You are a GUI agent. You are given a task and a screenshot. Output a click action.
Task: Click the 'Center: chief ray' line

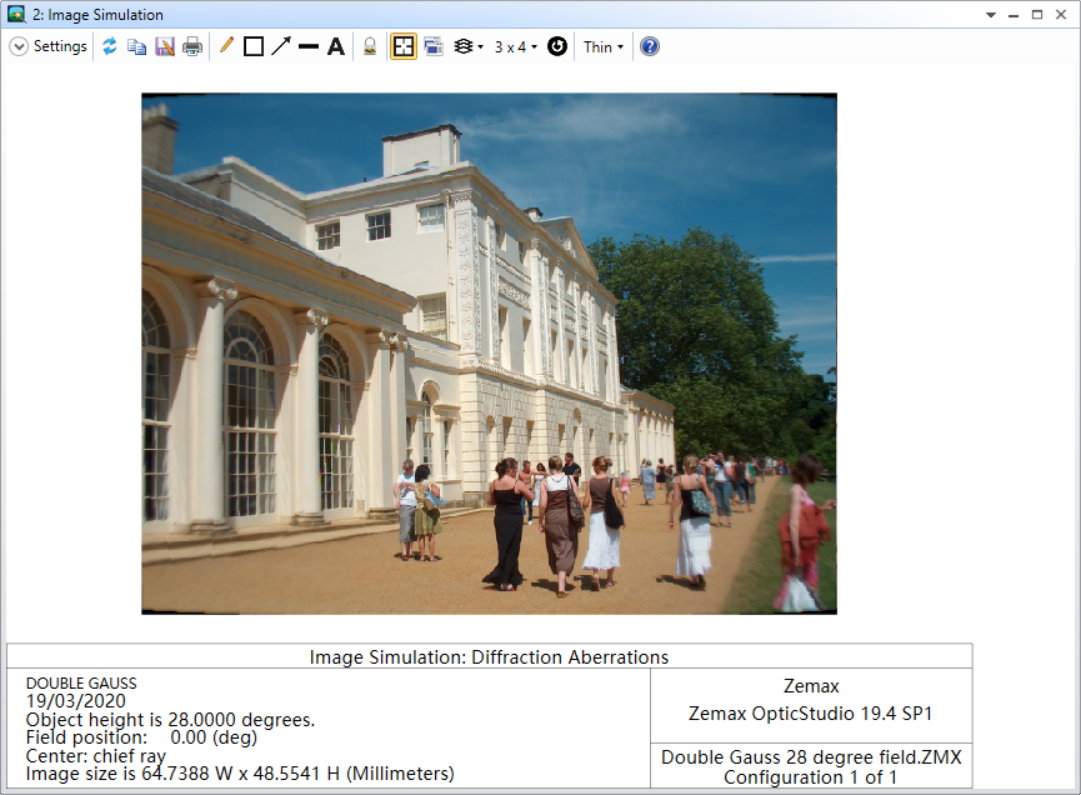point(96,756)
